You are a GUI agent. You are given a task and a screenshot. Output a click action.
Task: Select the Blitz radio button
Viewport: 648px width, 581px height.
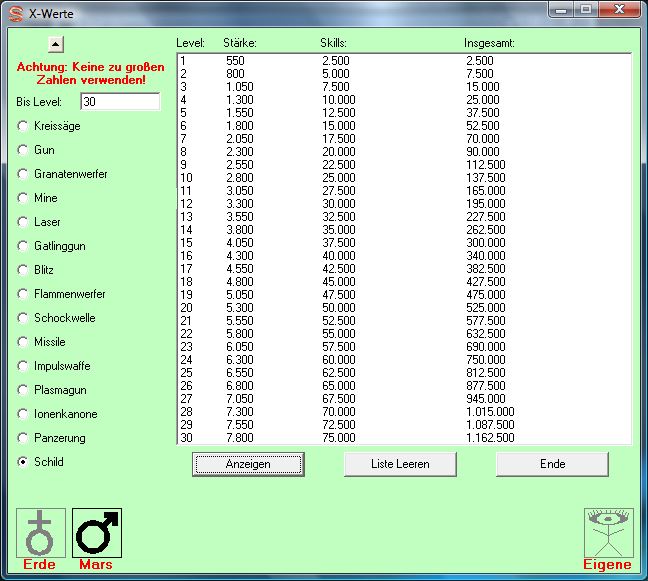coord(23,270)
